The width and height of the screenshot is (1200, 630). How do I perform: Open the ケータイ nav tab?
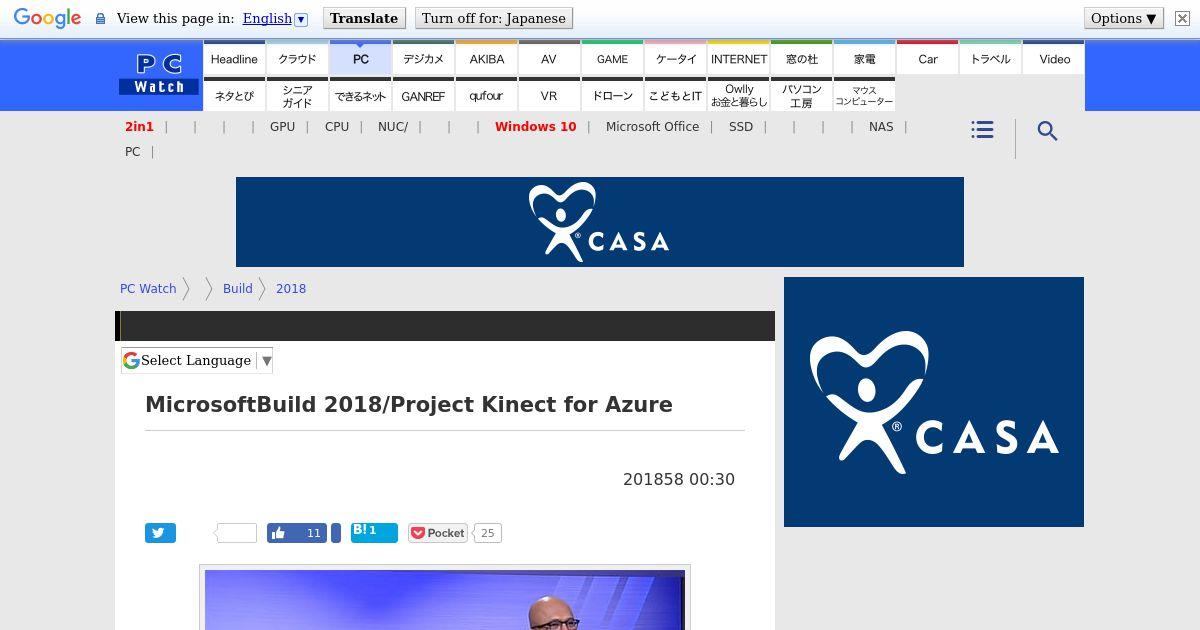(675, 59)
